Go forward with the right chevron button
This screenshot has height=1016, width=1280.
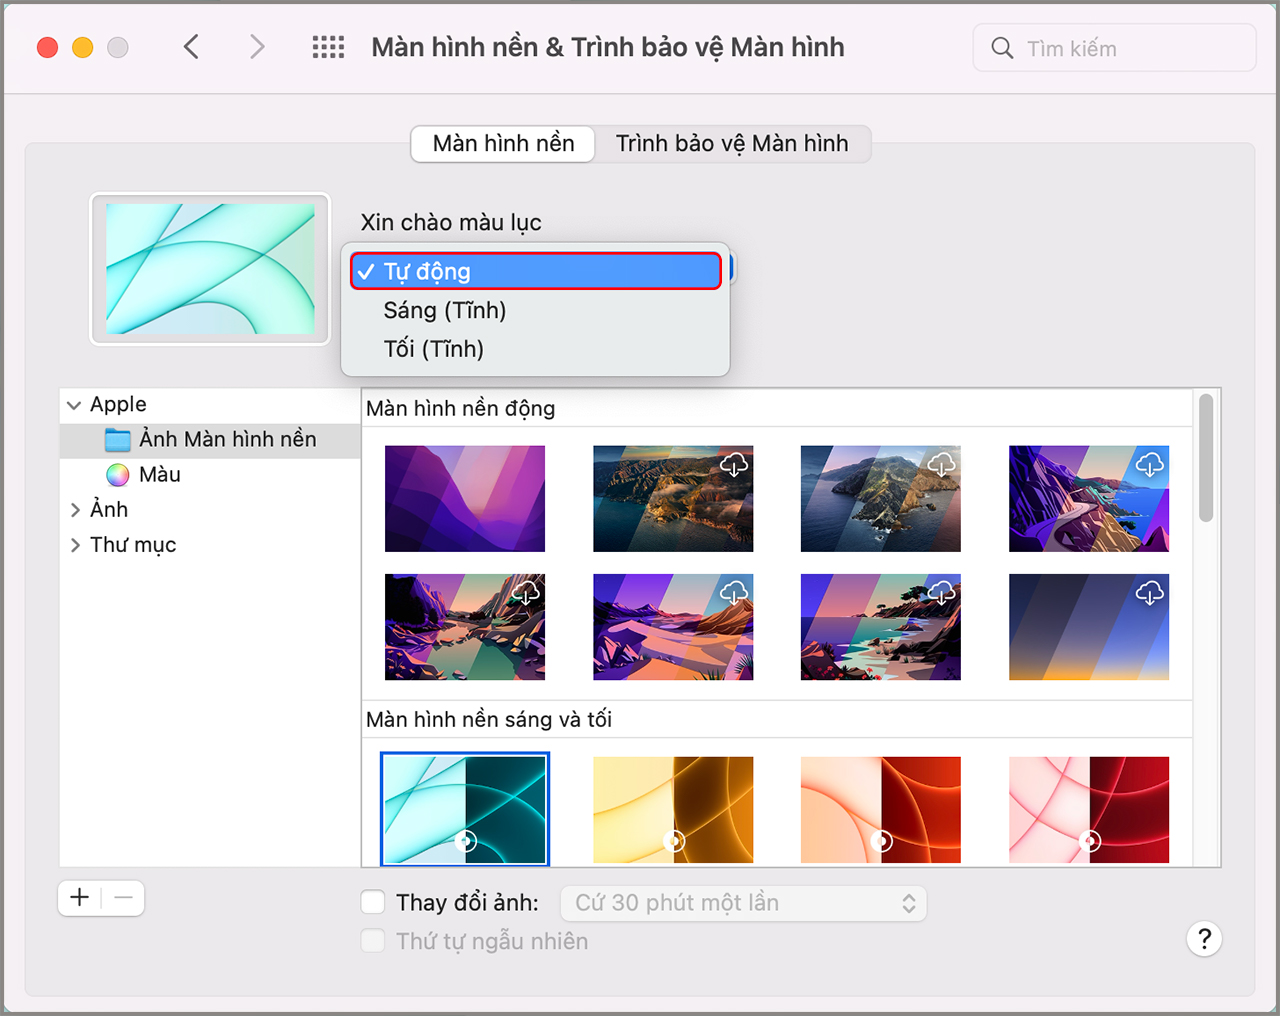(257, 47)
